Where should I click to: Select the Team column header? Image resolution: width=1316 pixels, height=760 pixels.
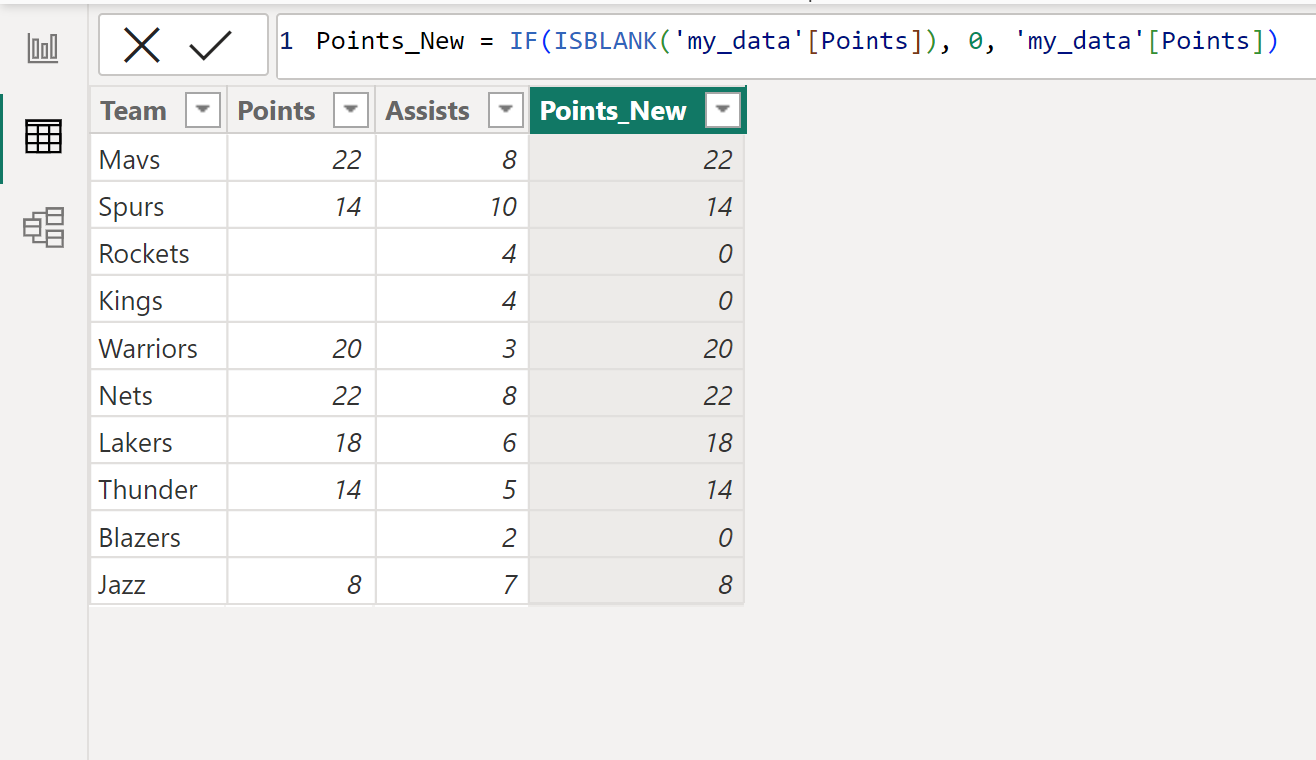(133, 110)
